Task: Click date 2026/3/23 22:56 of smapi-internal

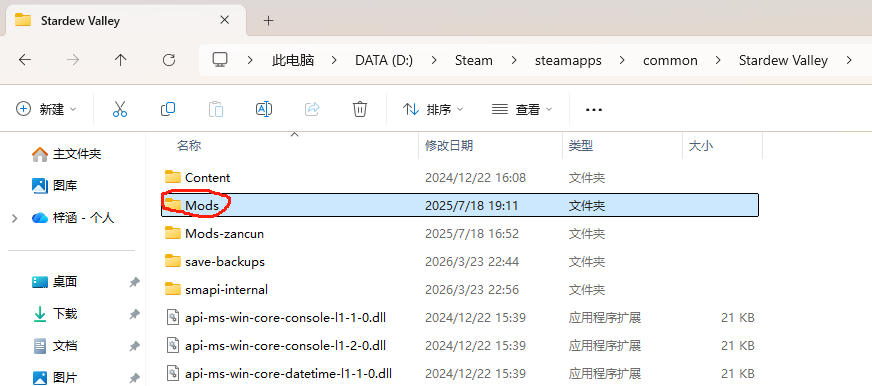Action: (x=472, y=290)
